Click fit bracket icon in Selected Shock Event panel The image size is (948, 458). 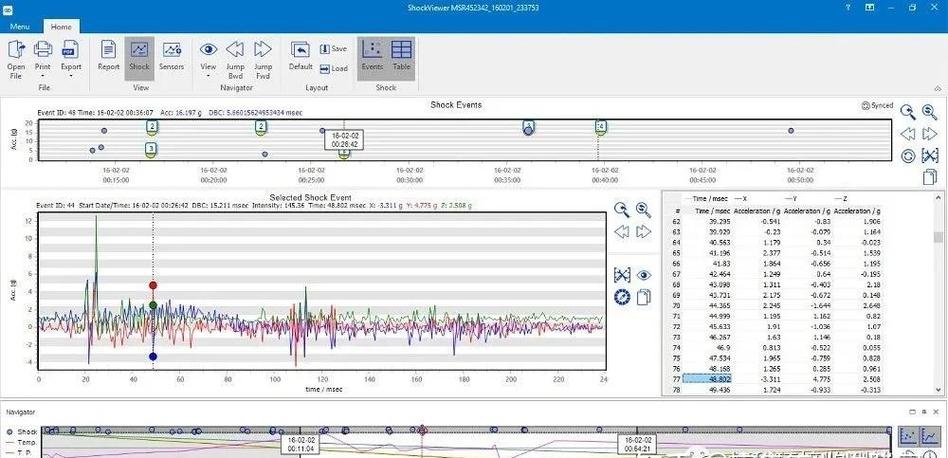click(x=622, y=276)
